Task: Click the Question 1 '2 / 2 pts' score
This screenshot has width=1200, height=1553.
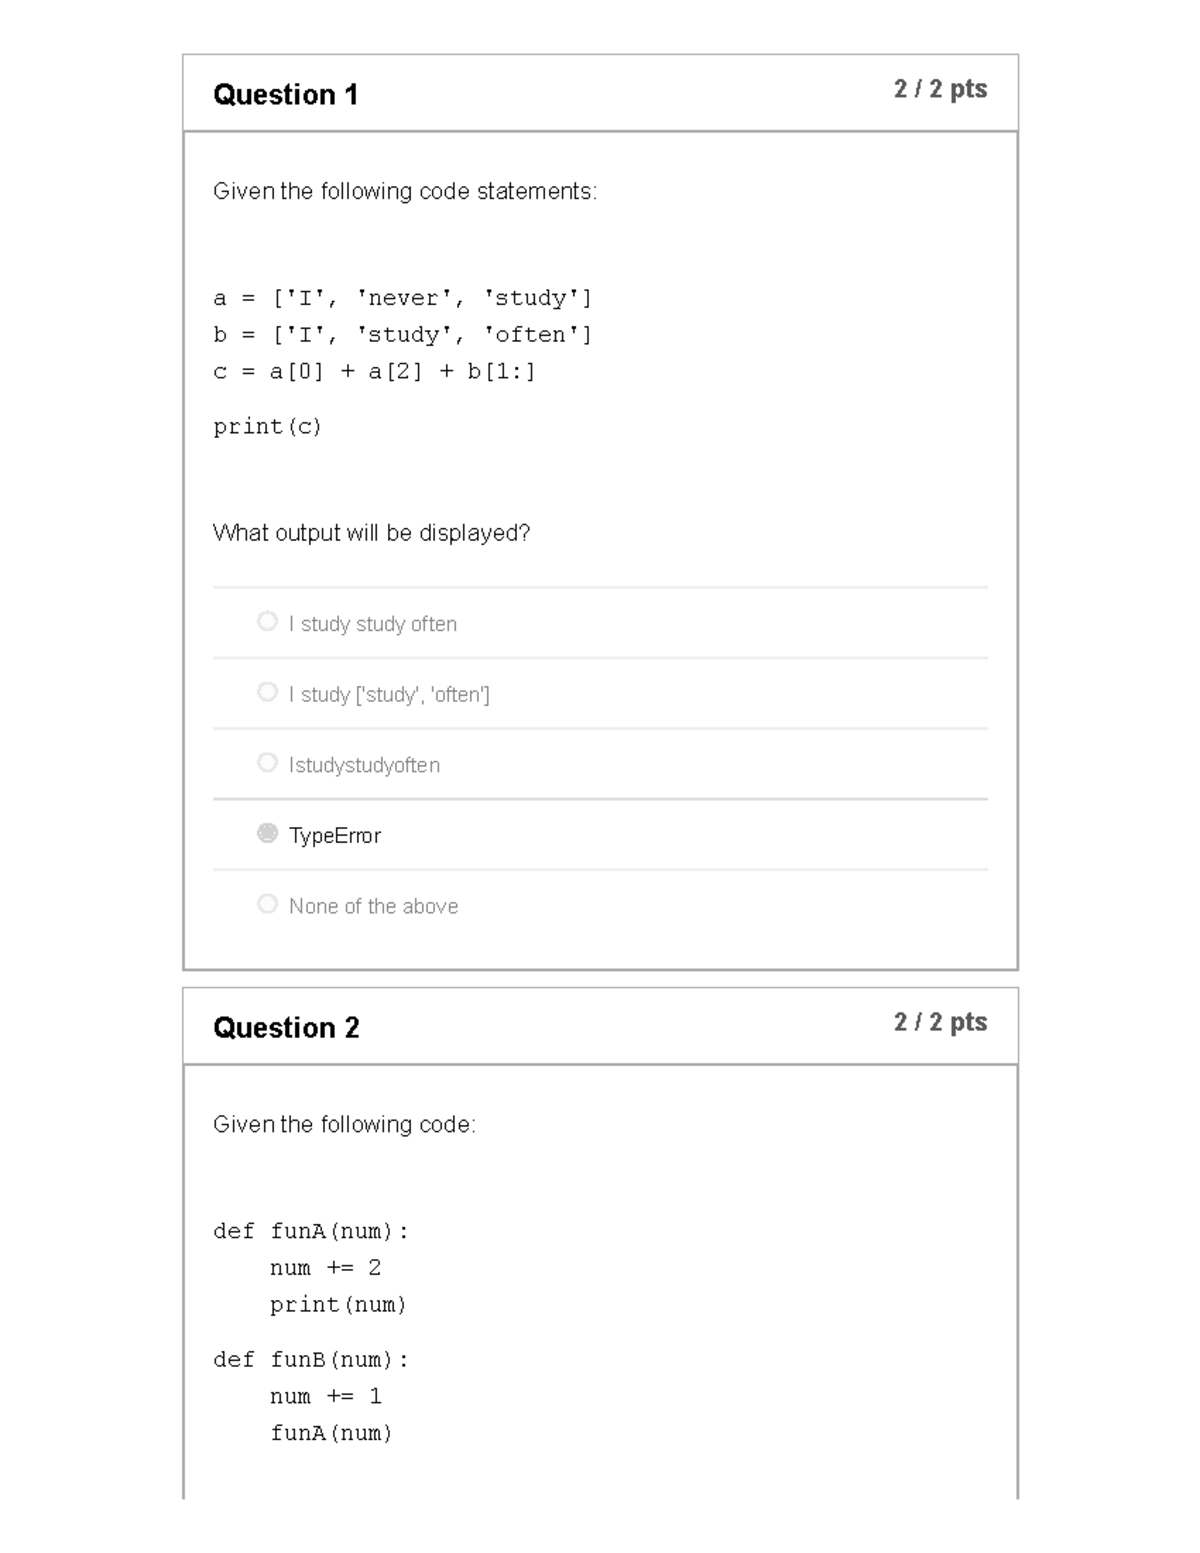Action: 940,89
